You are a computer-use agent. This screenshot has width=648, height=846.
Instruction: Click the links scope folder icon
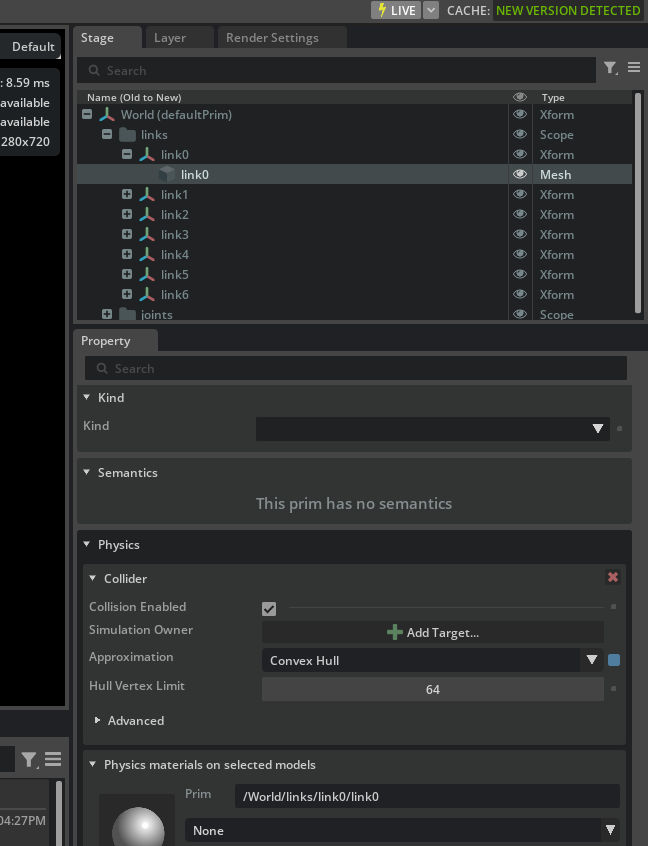click(x=127, y=135)
